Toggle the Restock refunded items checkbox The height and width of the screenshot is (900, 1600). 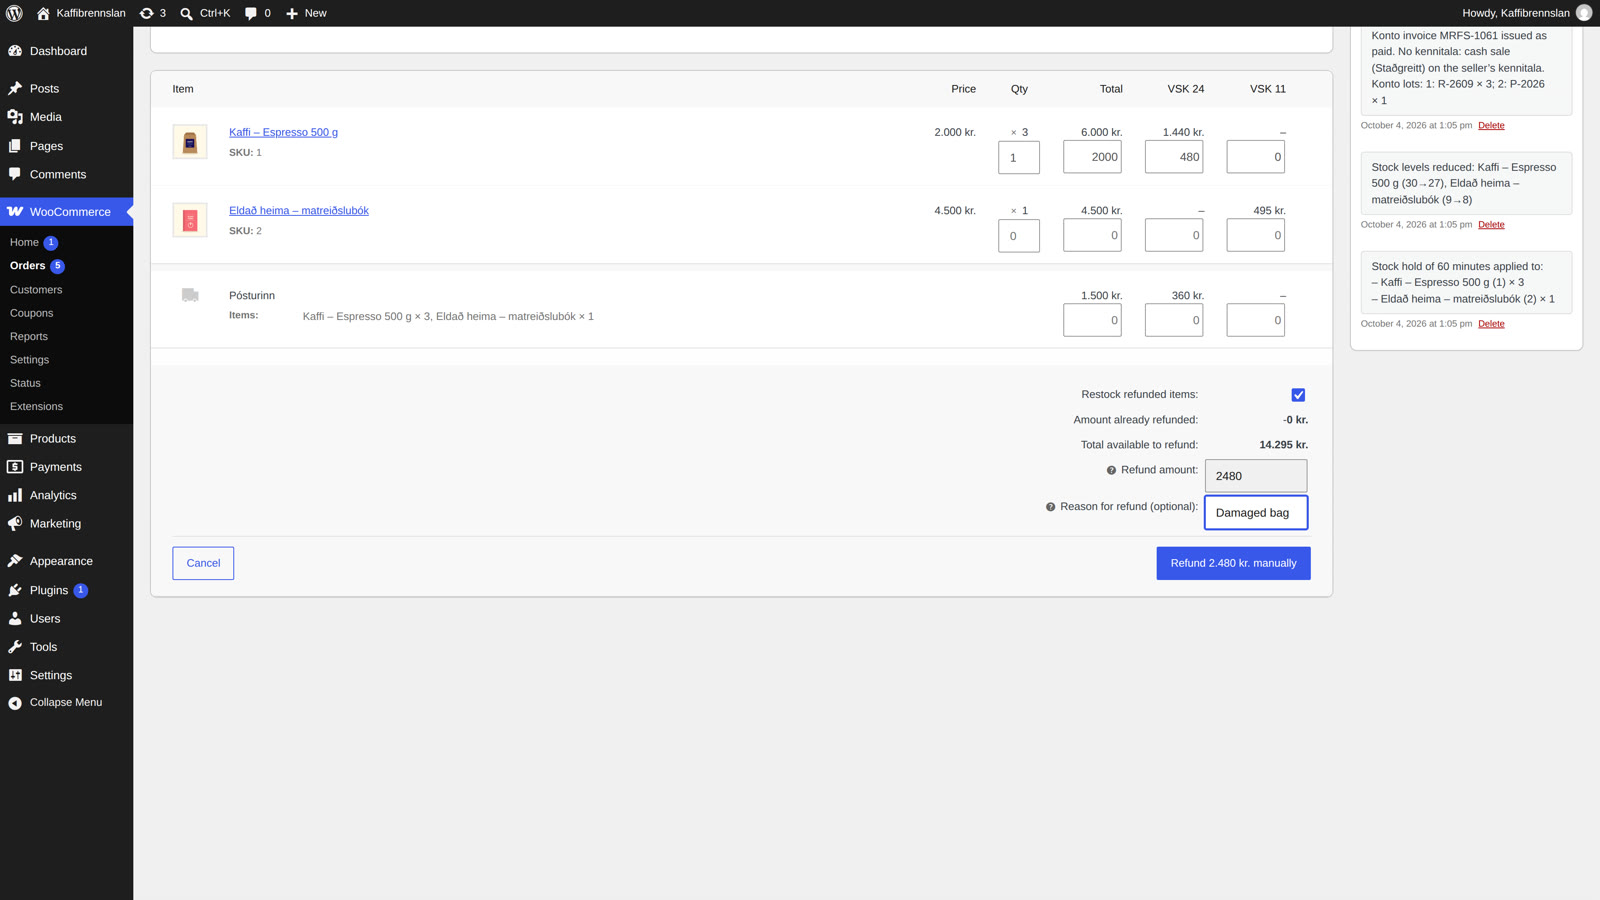(1298, 395)
